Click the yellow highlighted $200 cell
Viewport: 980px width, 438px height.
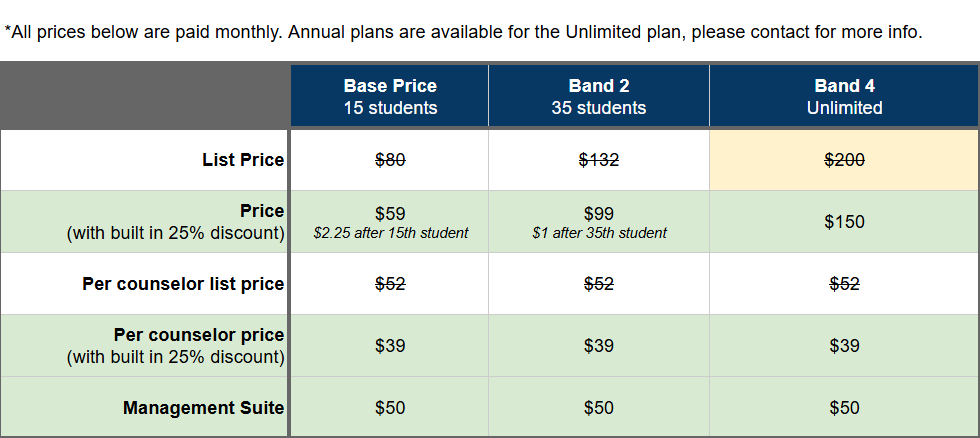844,160
